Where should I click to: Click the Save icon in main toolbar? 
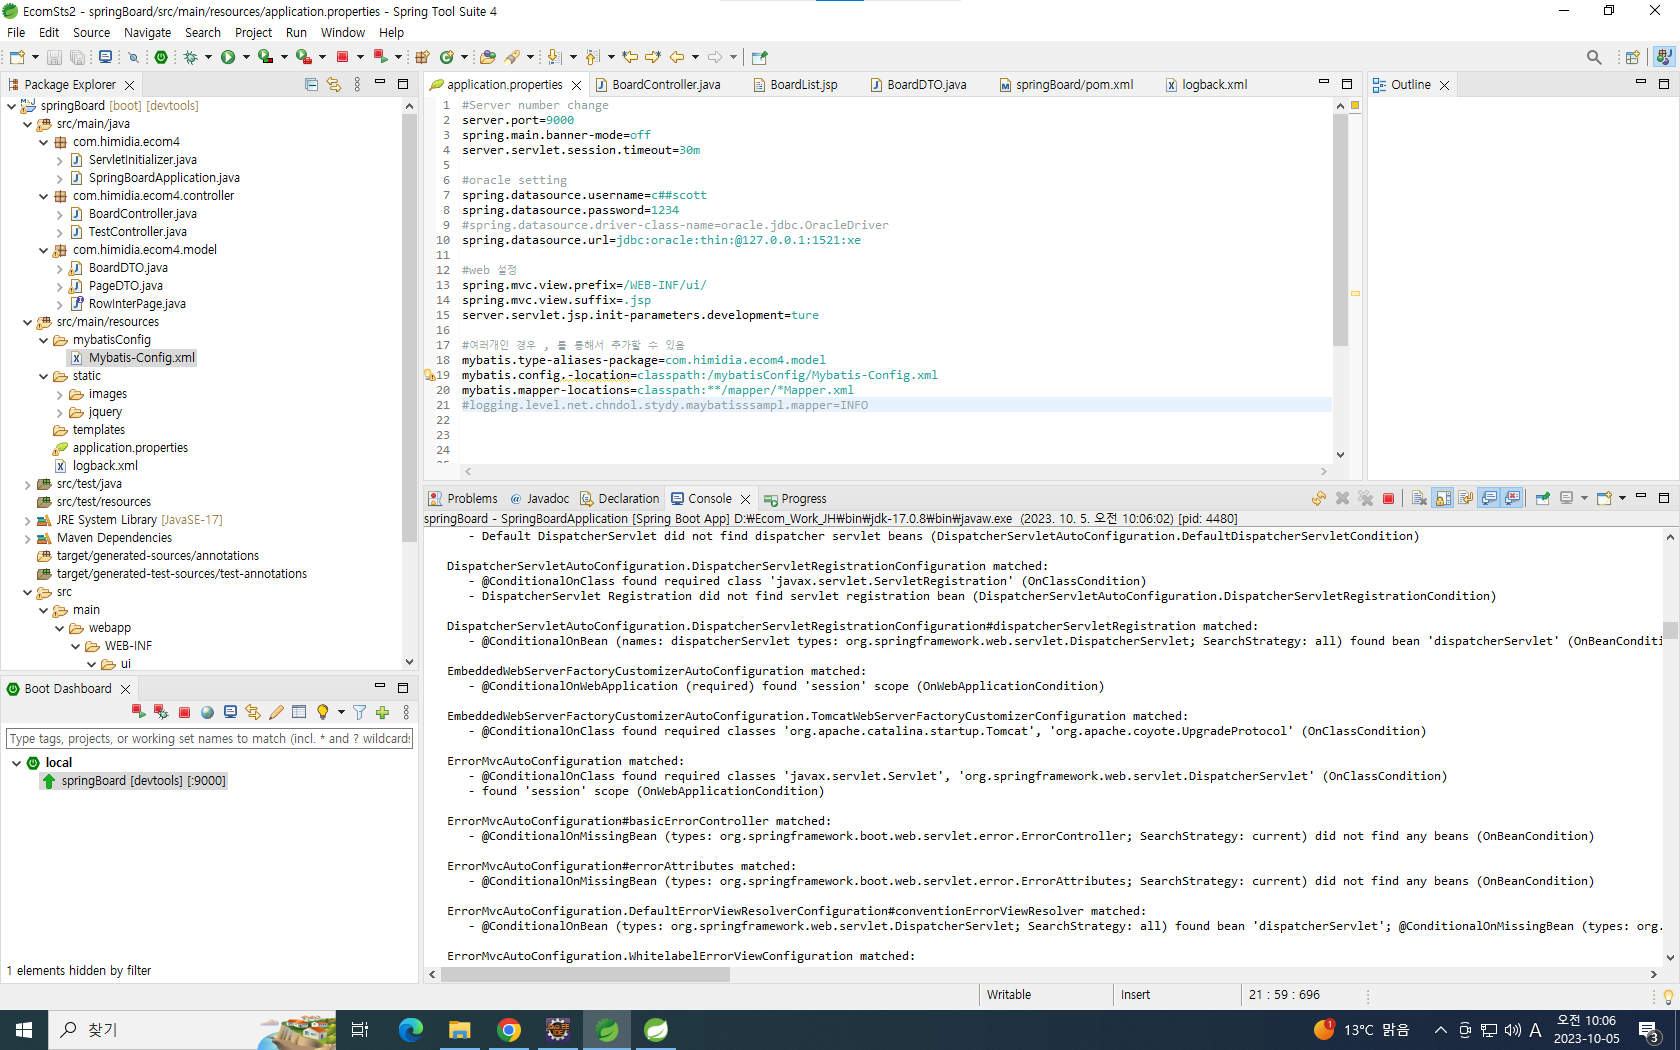click(55, 58)
